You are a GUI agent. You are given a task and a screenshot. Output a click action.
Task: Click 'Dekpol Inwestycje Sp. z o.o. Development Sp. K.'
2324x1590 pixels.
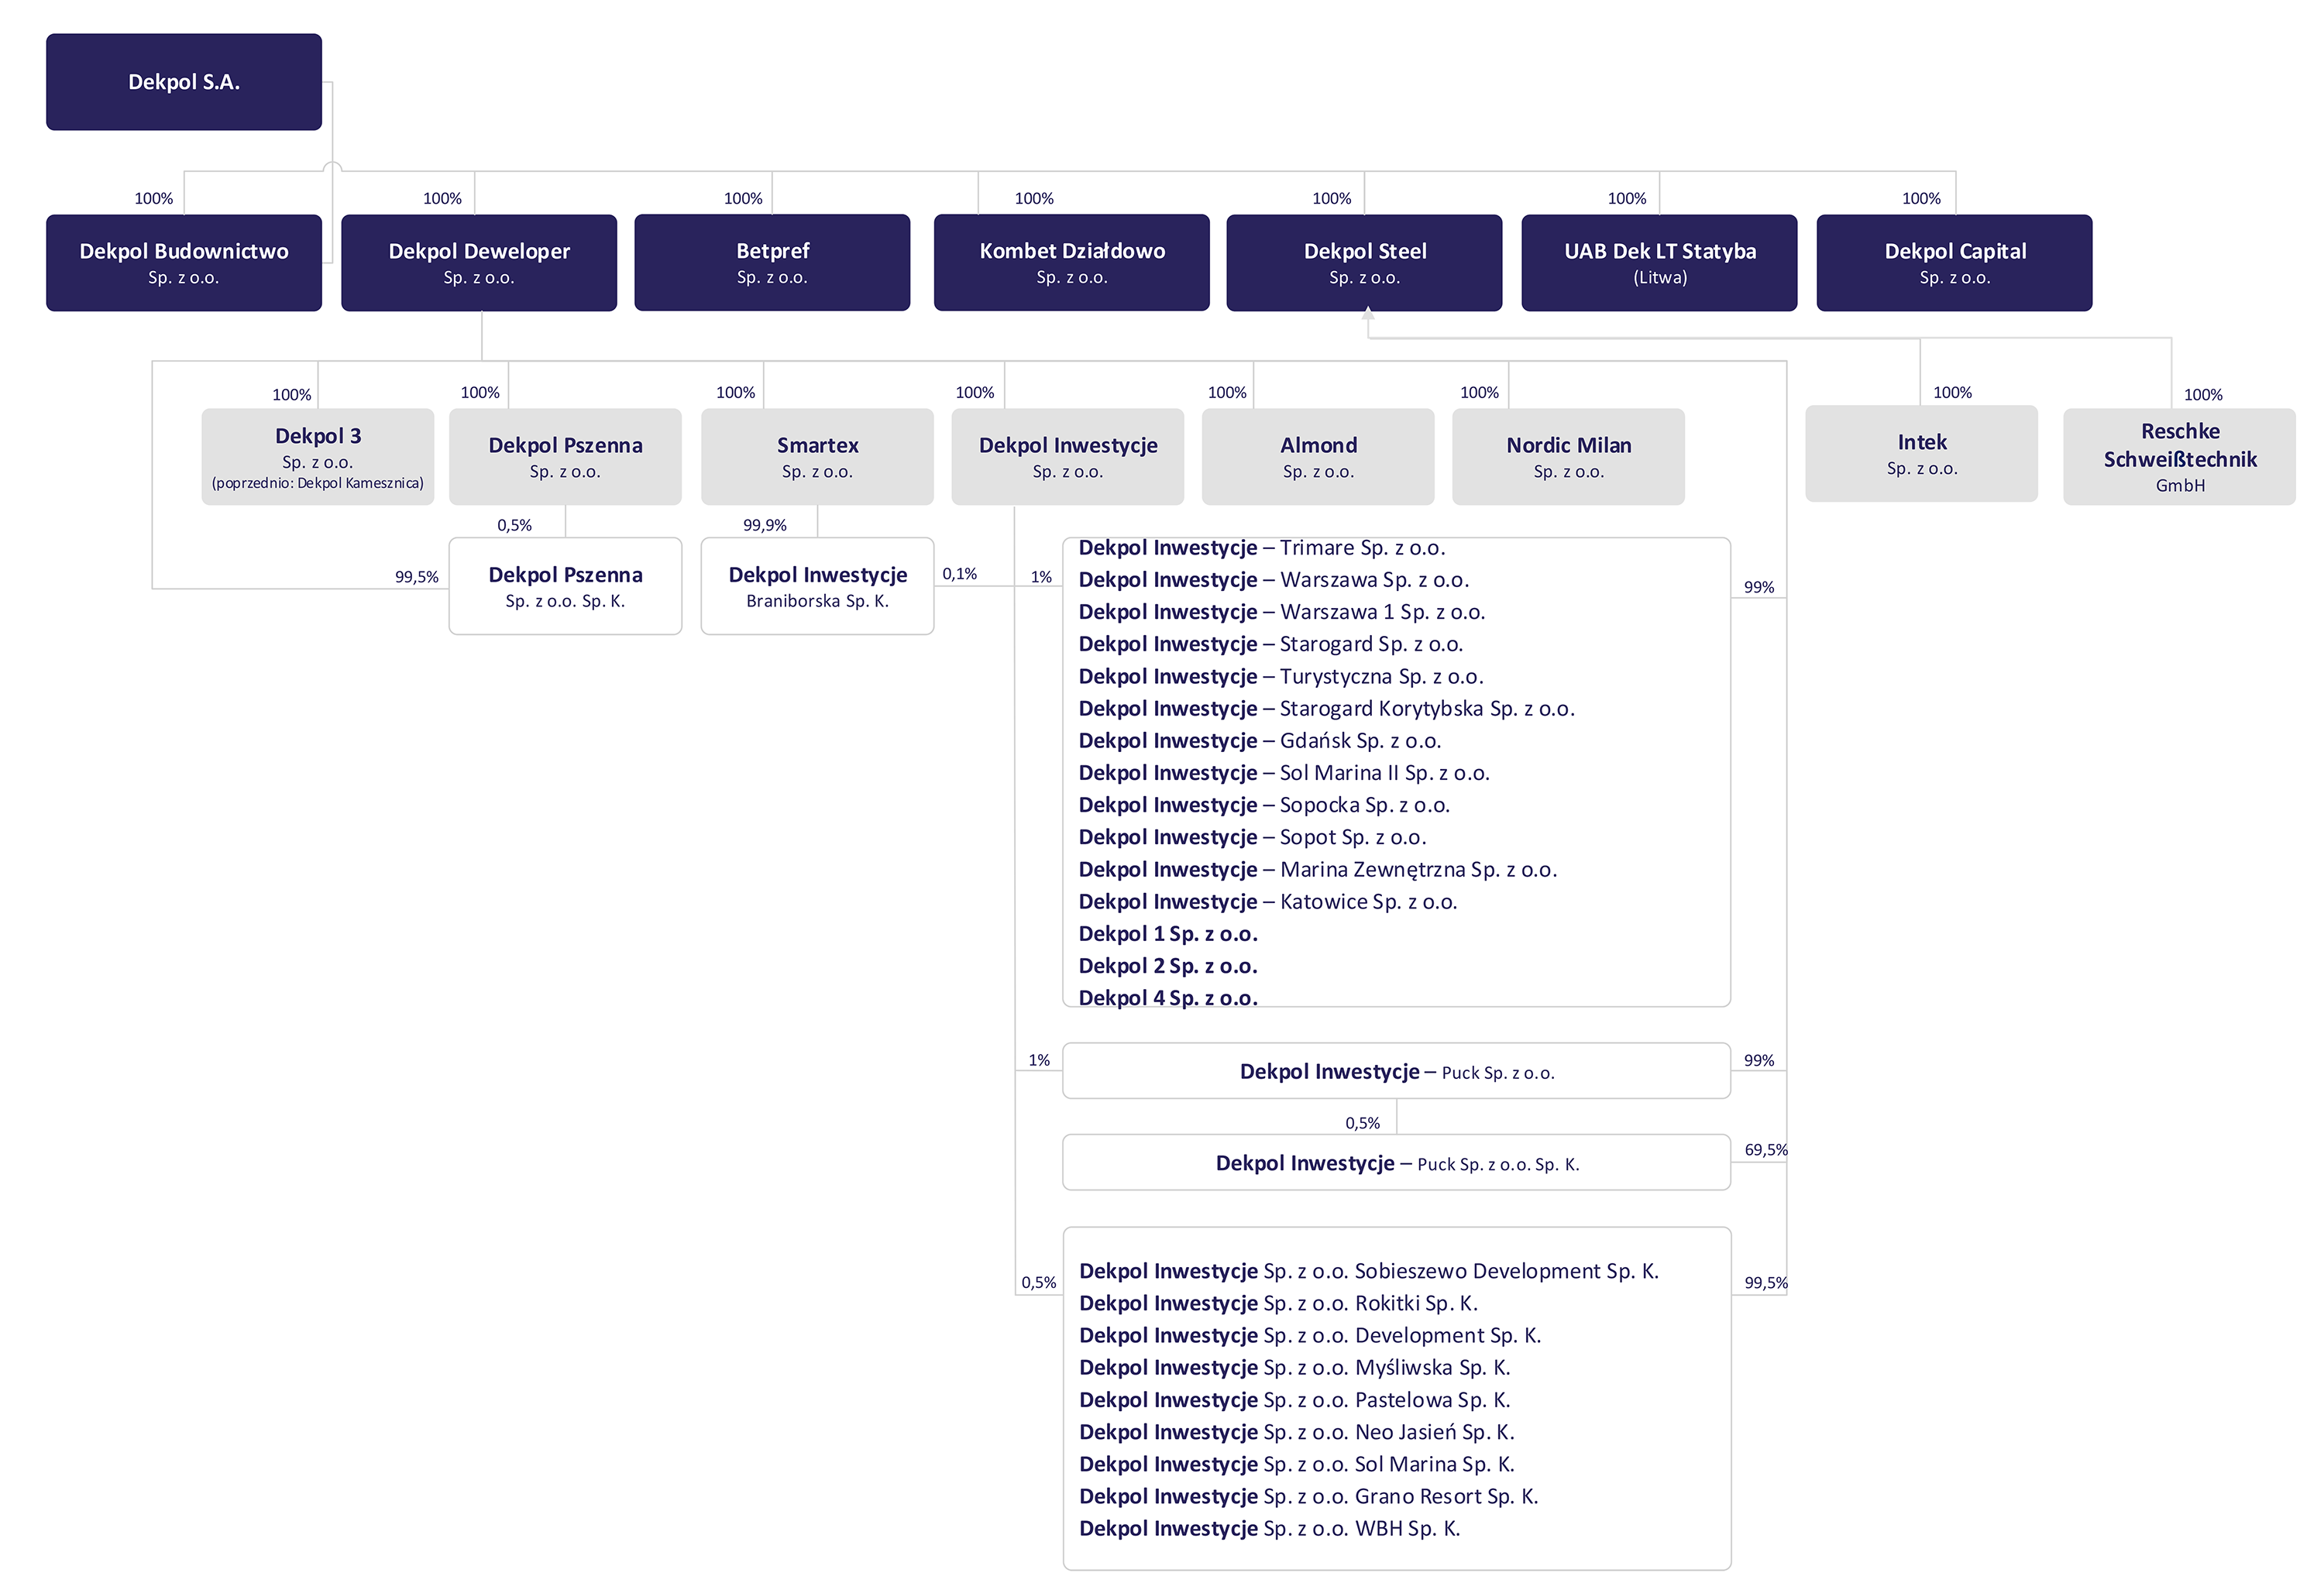coord(1310,1336)
